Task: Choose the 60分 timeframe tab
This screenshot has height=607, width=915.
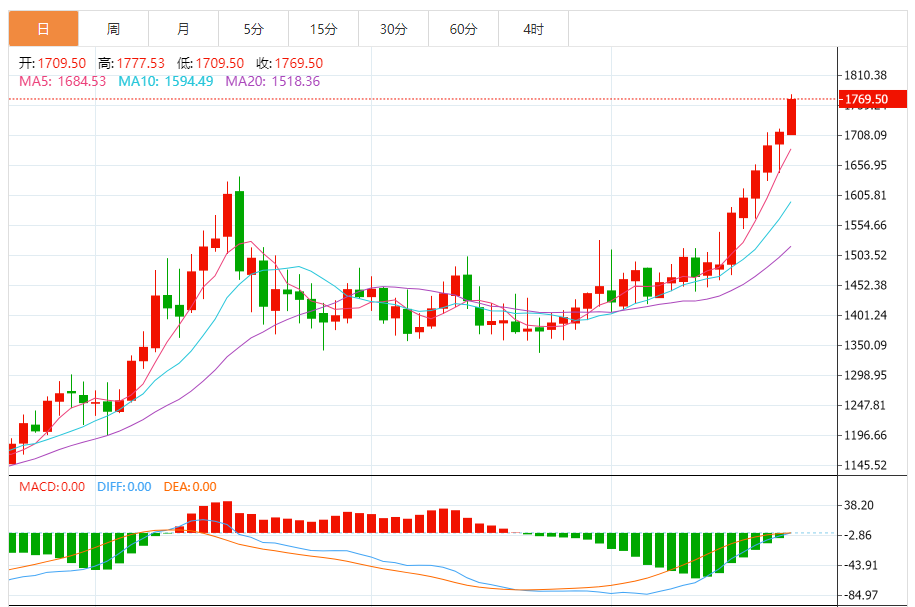Action: pyautogui.click(x=463, y=29)
